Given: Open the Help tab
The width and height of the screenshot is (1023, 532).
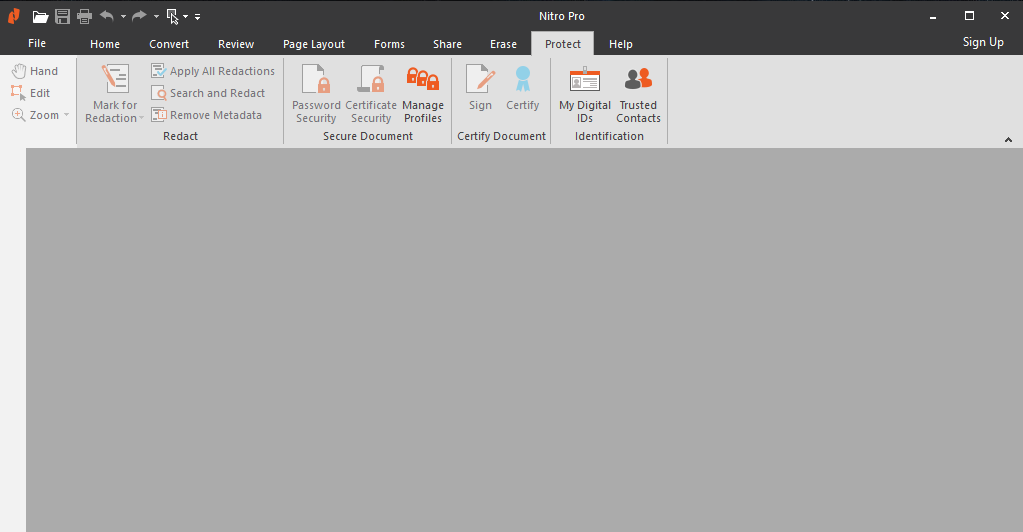Looking at the screenshot, I should coord(621,44).
